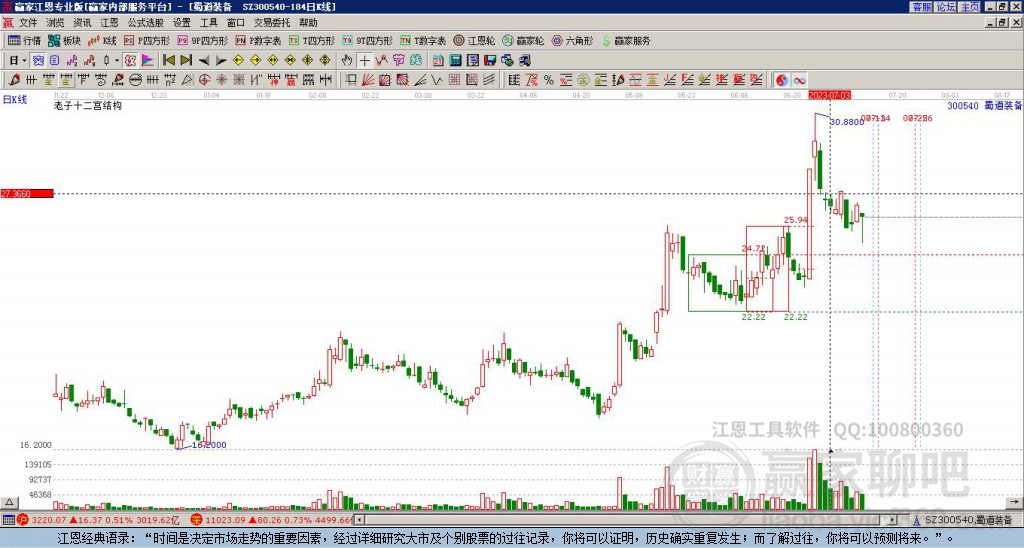Viewport: 1024px width, 548px height.
Task: Click the chart right scroll arrow
Action: click(1016, 502)
